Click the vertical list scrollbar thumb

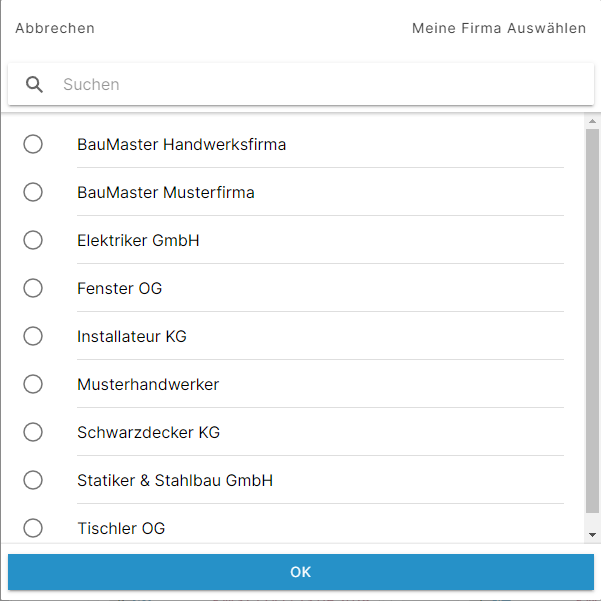coord(592,321)
